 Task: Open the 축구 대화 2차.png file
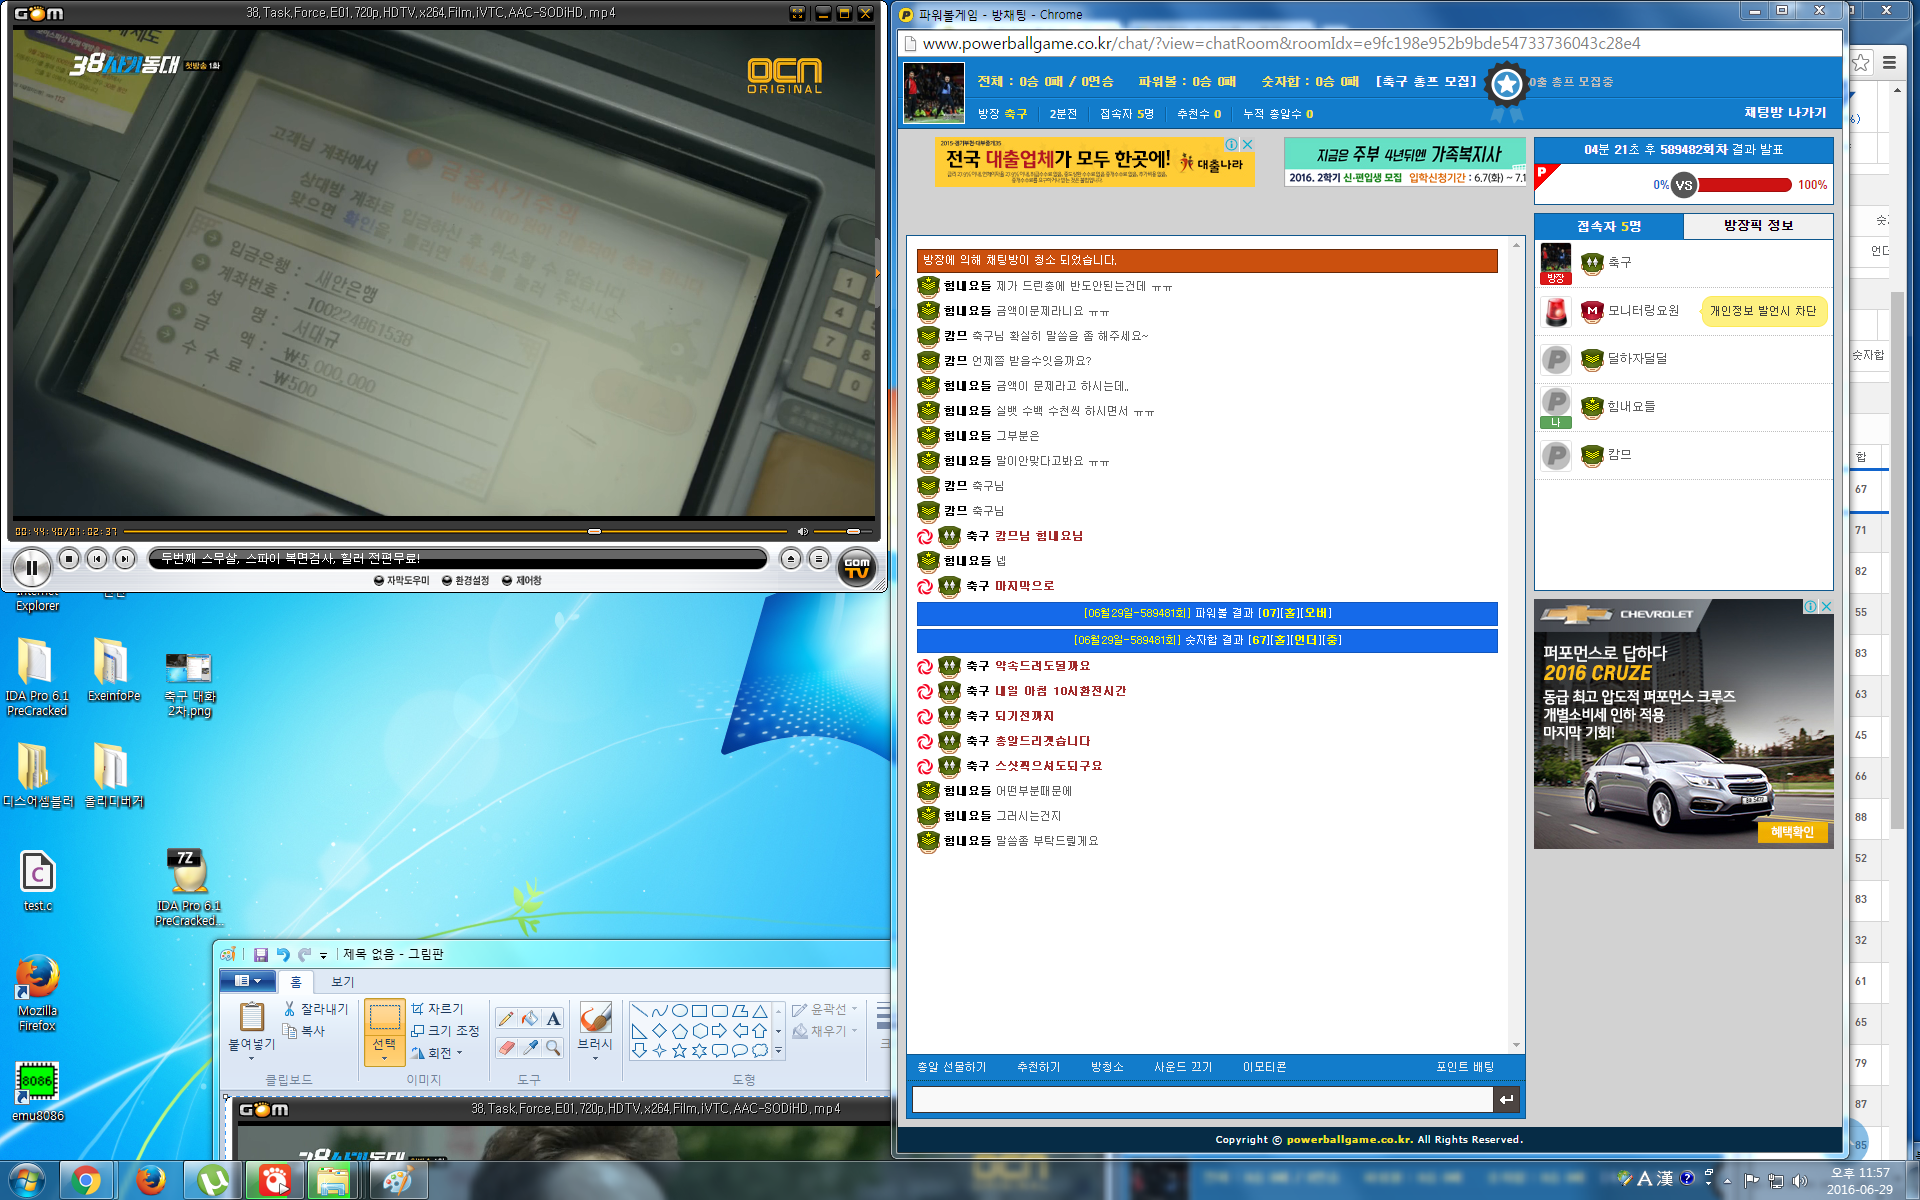click(190, 684)
